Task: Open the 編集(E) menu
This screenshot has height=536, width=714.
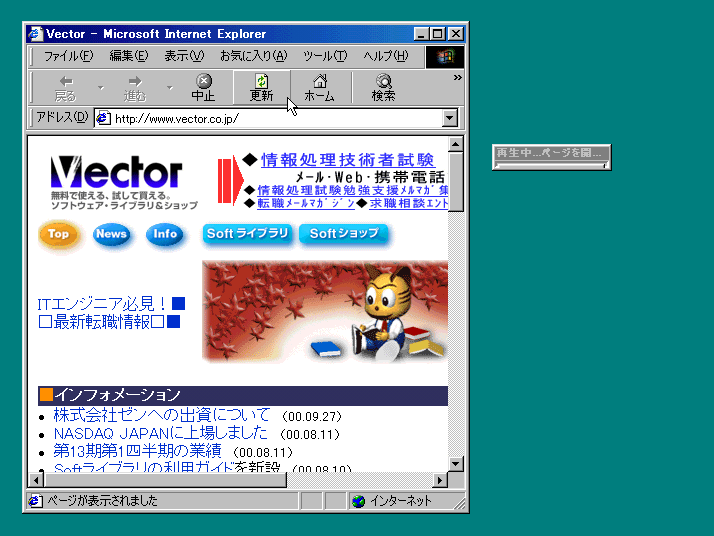Action: tap(128, 56)
